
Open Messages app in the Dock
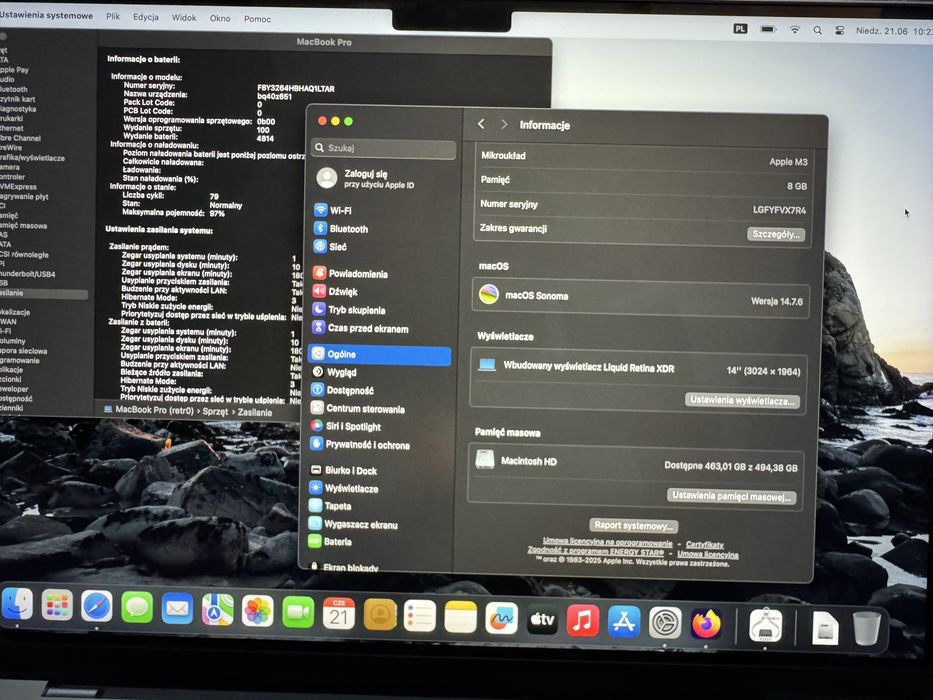[x=137, y=608]
